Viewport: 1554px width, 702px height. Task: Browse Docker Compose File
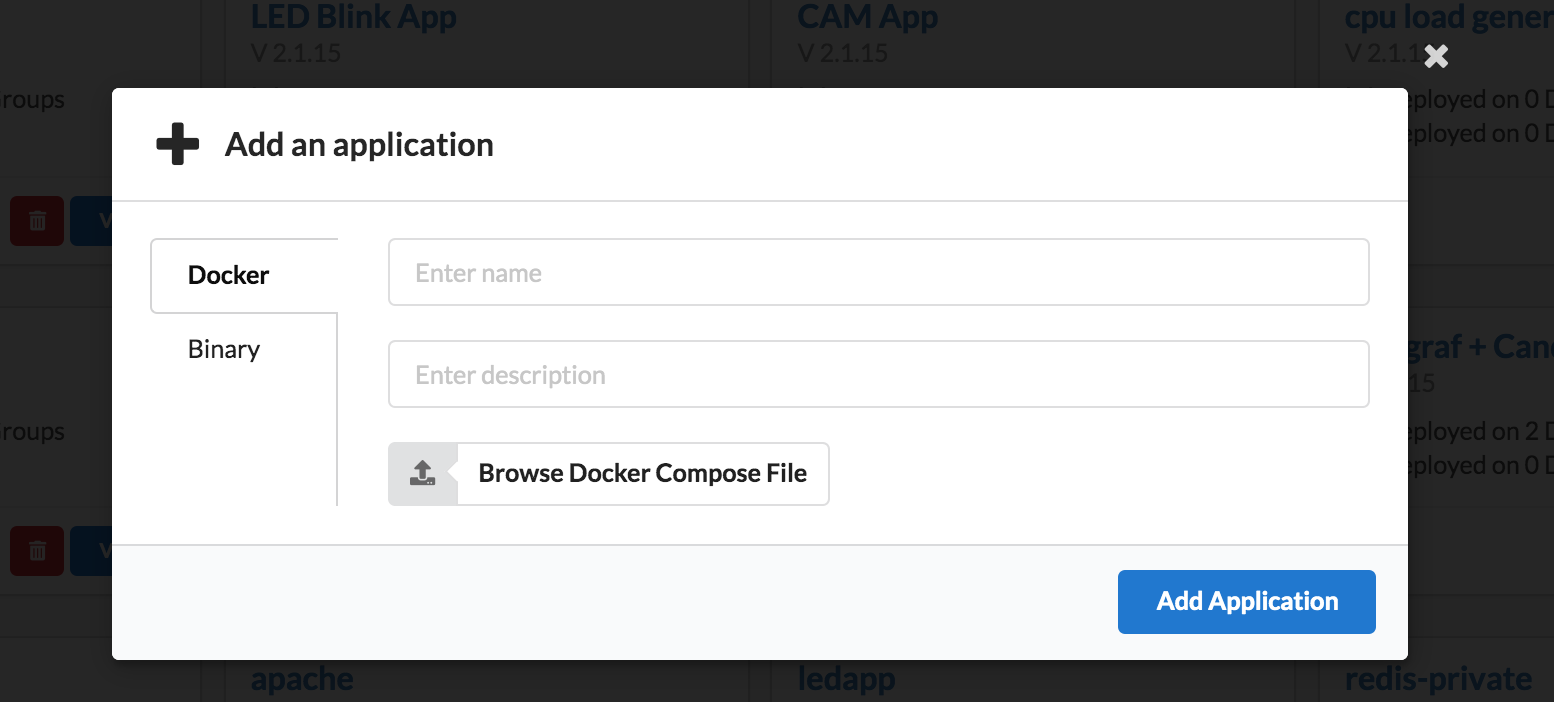(x=643, y=473)
